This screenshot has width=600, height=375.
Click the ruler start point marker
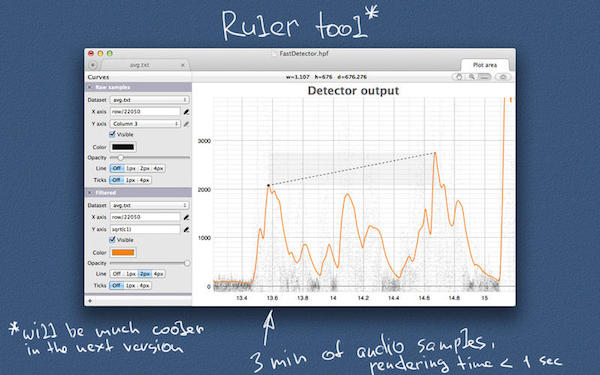269,185
